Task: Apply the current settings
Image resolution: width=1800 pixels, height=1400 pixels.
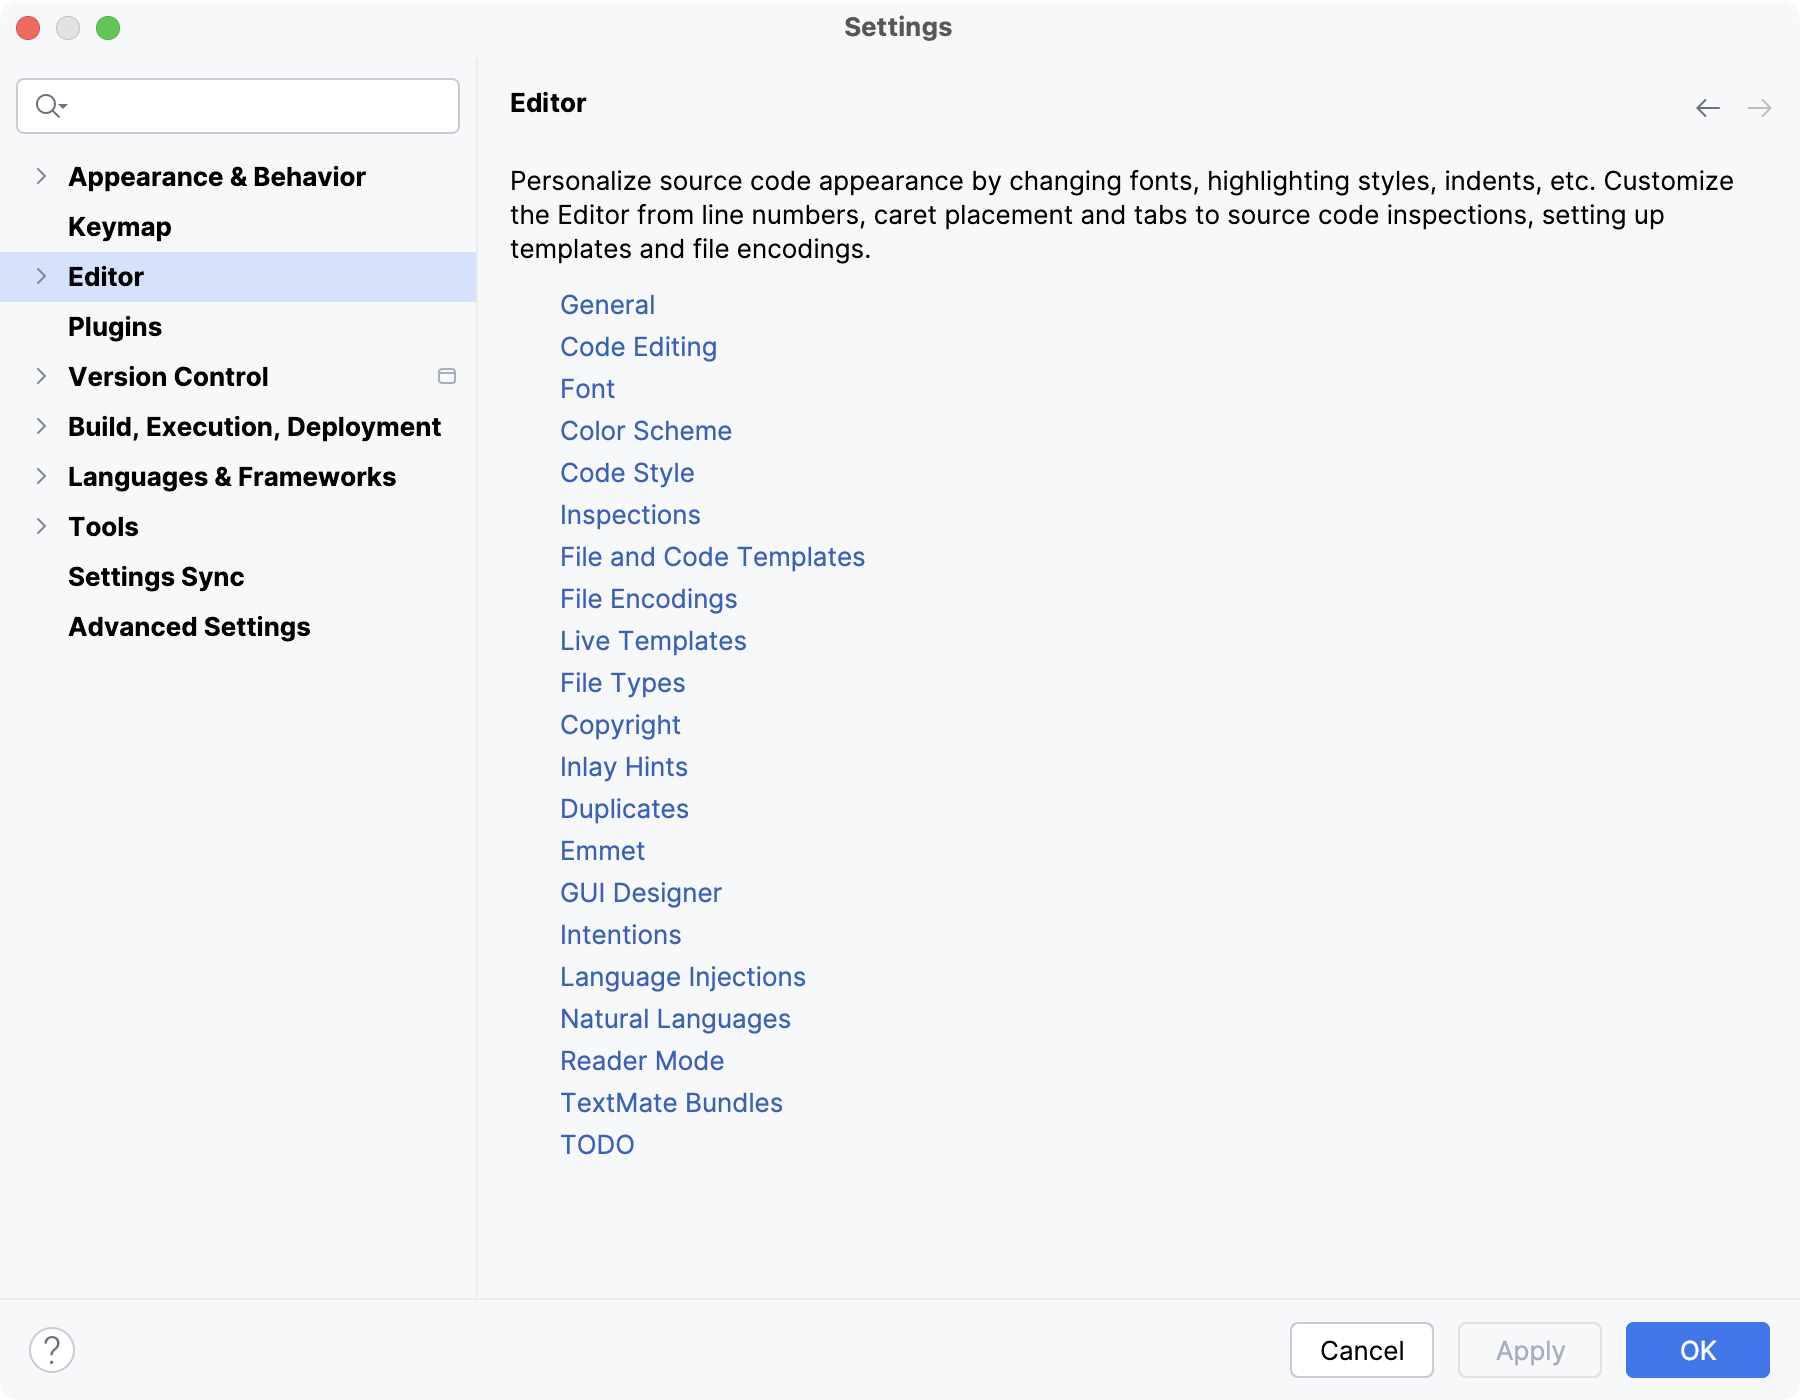Action: coord(1529,1350)
